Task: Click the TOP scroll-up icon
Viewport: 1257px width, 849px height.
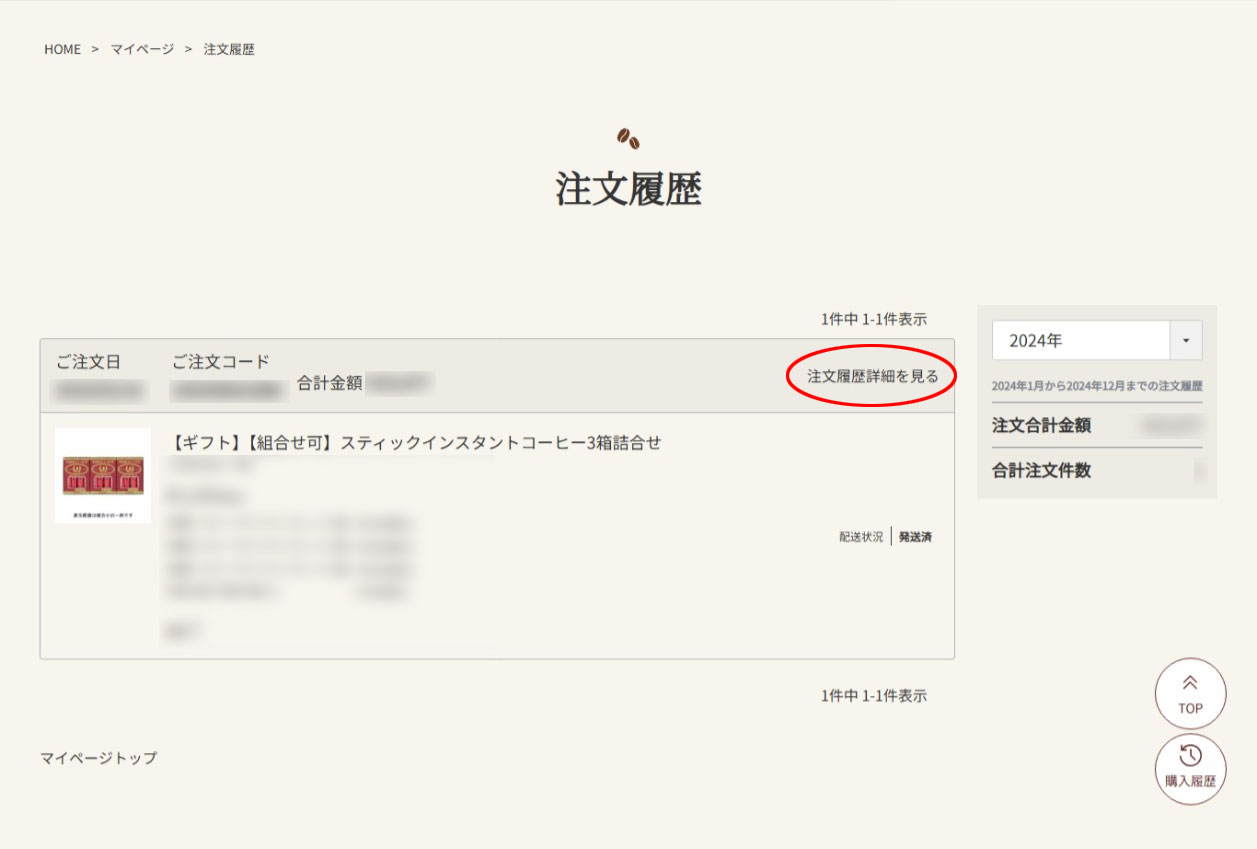Action: (1190, 693)
